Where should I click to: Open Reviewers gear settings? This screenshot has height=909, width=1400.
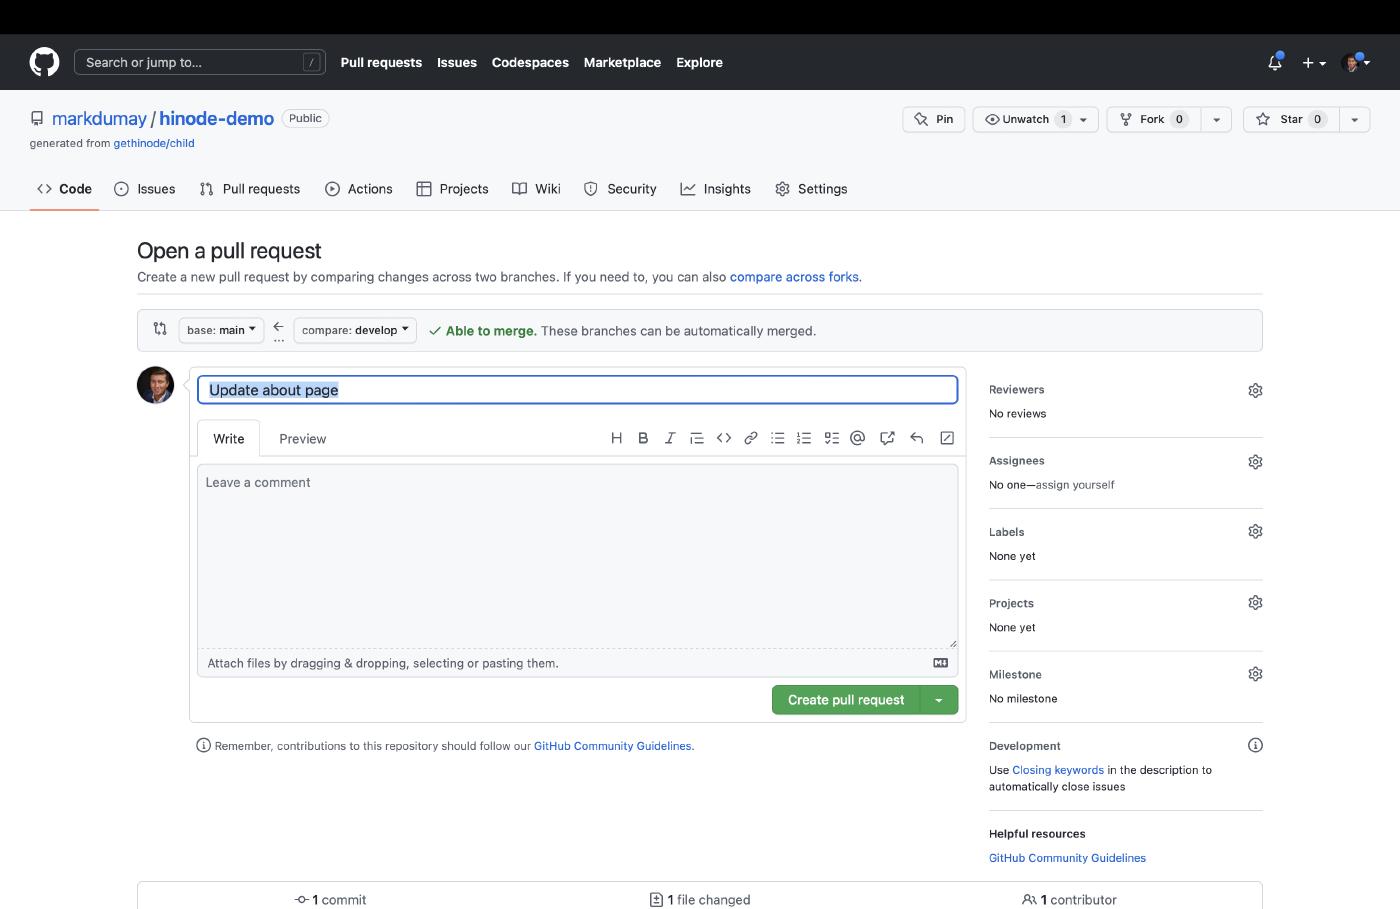pyautogui.click(x=1255, y=390)
